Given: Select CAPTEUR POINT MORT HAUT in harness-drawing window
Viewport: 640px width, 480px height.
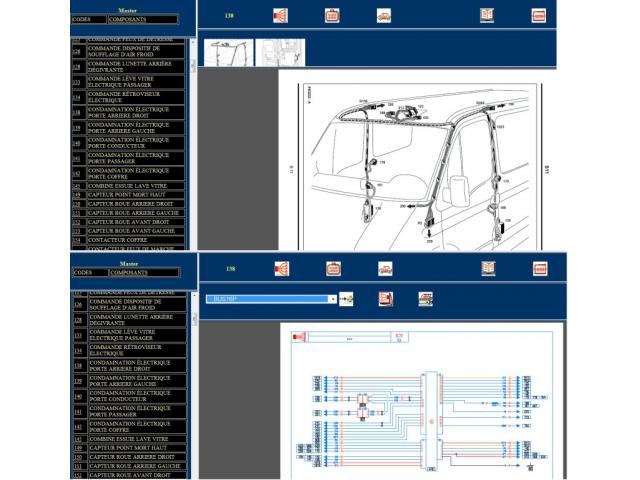Looking at the screenshot, I should point(136,195).
